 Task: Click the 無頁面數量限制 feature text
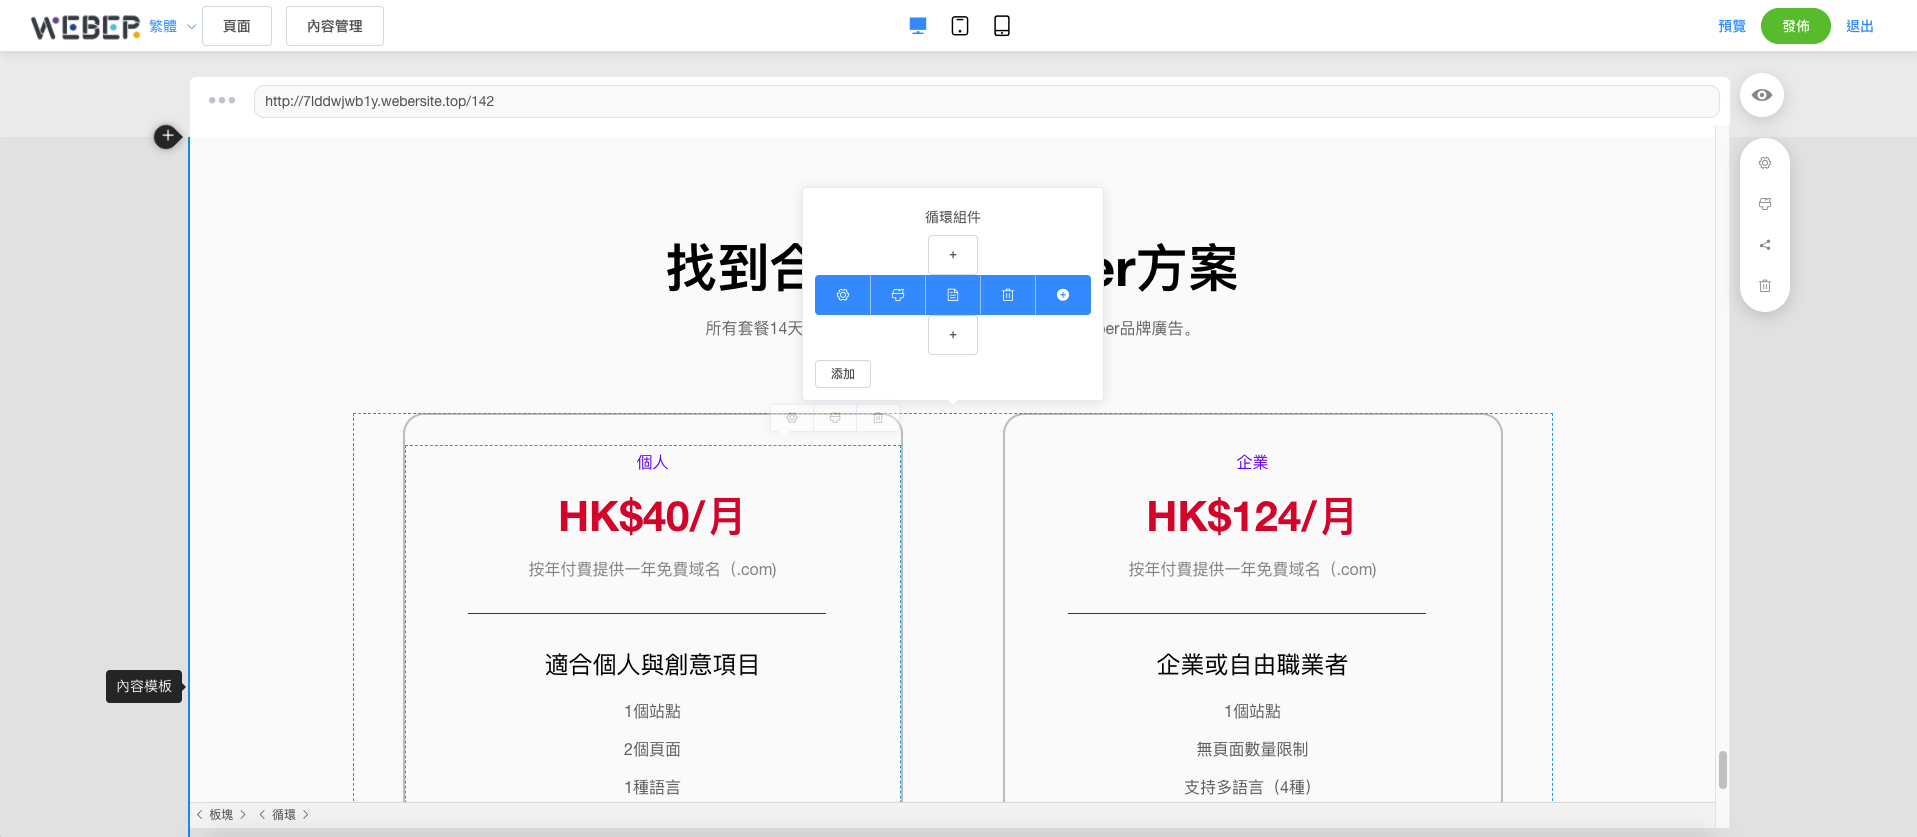click(1252, 749)
